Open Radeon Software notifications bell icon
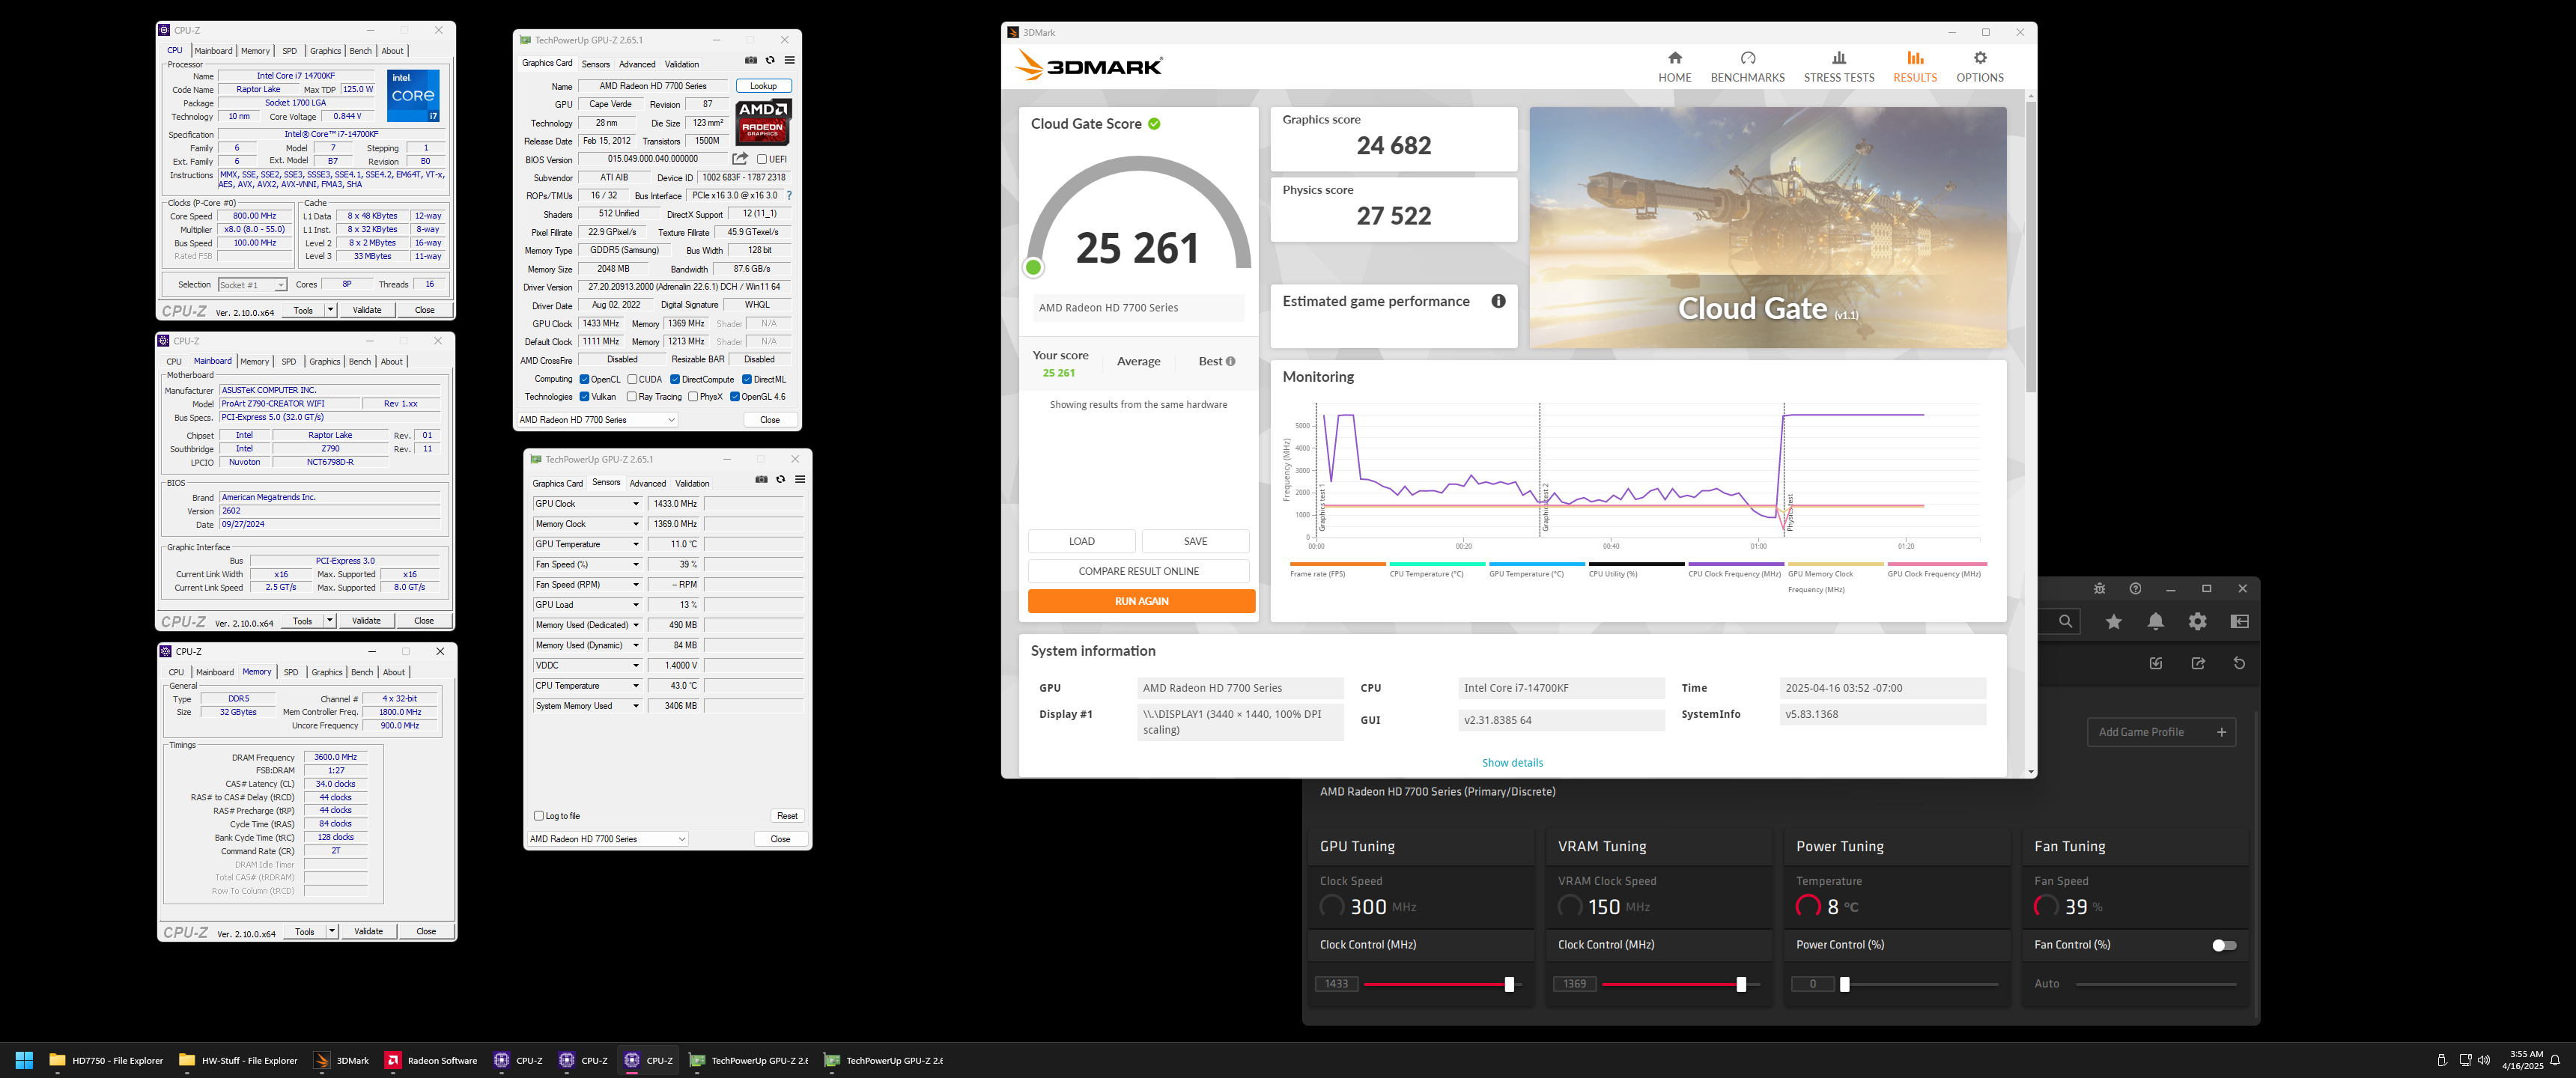Viewport: 2576px width, 1078px height. (x=2156, y=621)
